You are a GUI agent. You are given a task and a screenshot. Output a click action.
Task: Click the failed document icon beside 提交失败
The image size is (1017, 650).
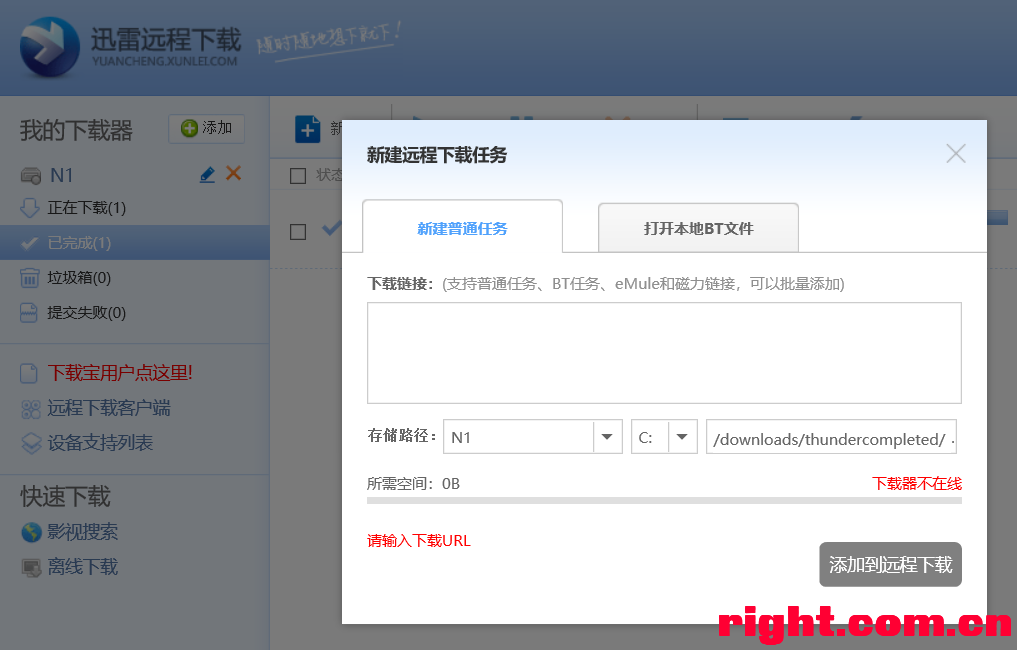29,313
